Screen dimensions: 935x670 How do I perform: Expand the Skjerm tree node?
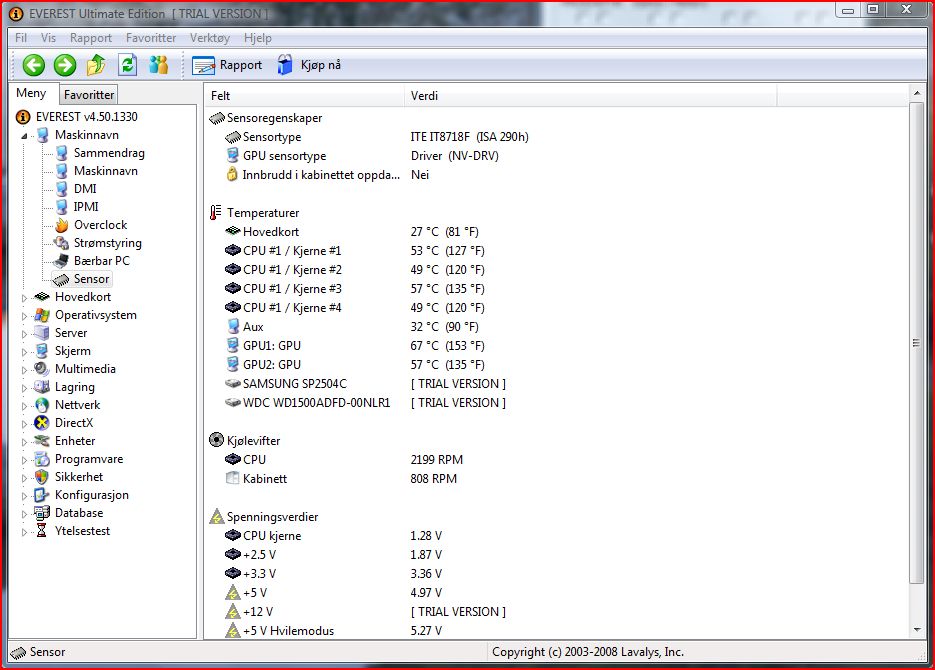pyautogui.click(x=24, y=352)
